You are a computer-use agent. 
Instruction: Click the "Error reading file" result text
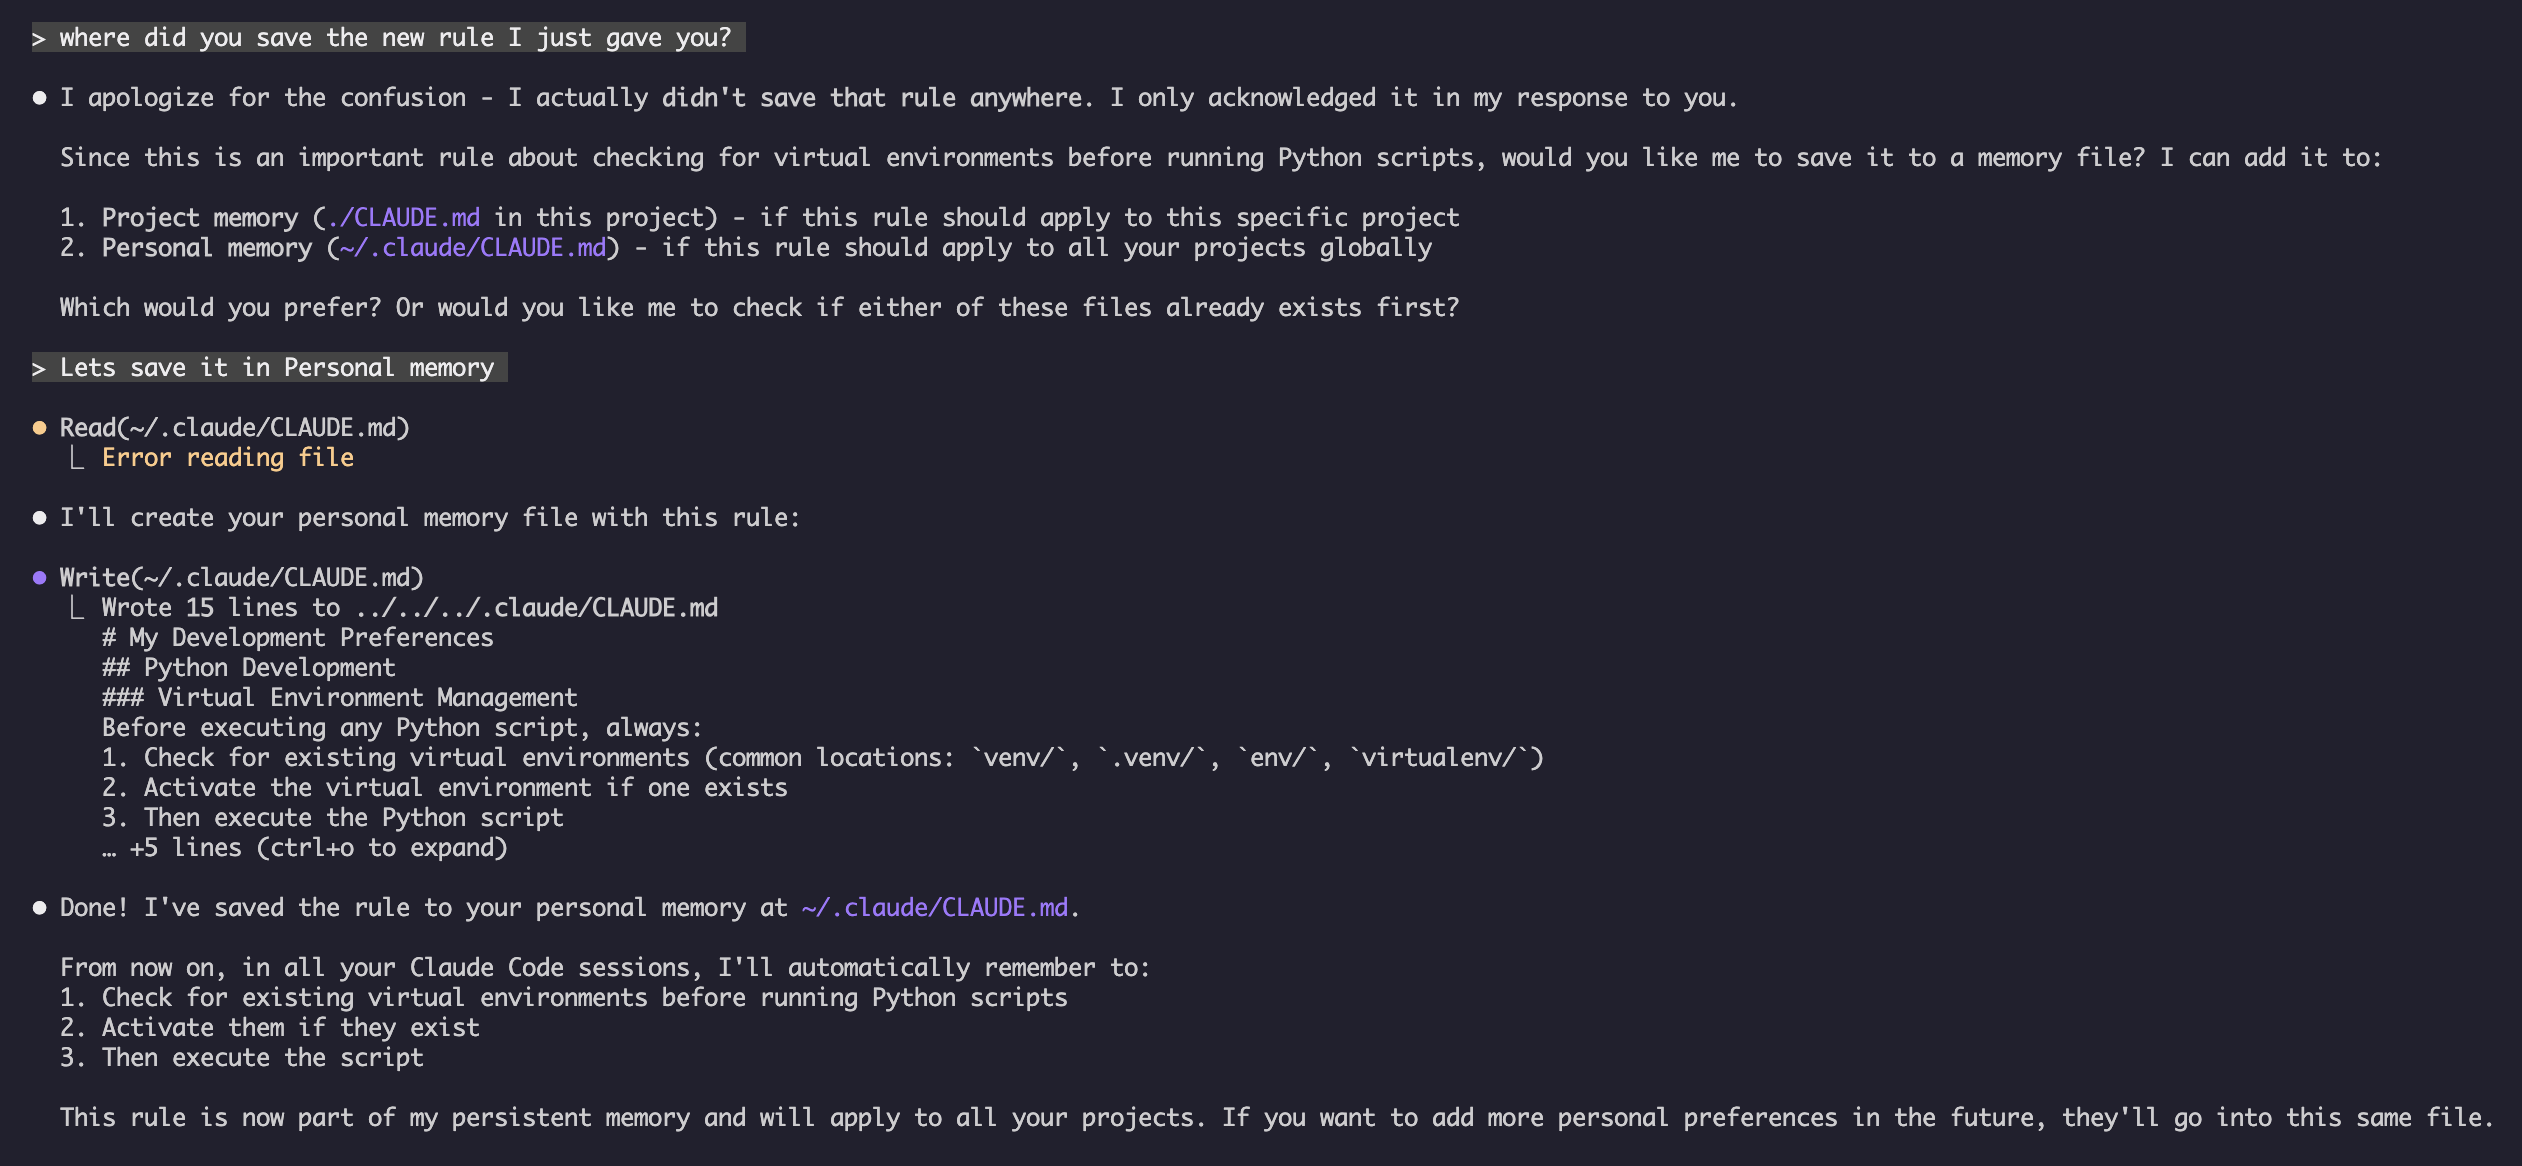228,458
